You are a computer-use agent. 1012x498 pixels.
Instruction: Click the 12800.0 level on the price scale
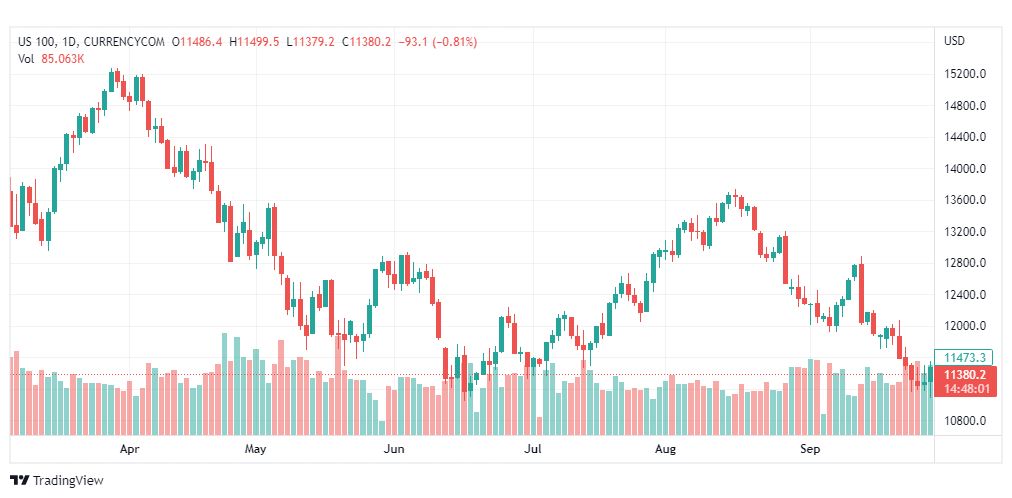point(966,263)
